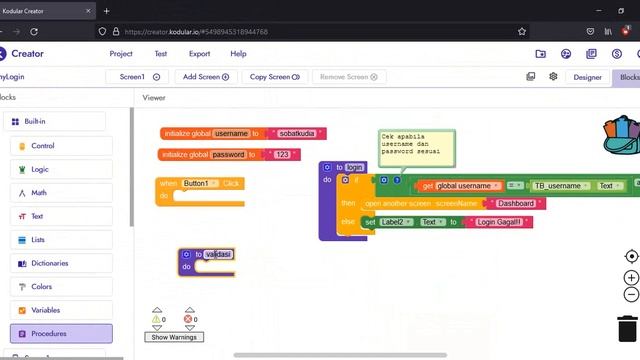Toggle the comment icon on and block

pyautogui.click(x=397, y=180)
